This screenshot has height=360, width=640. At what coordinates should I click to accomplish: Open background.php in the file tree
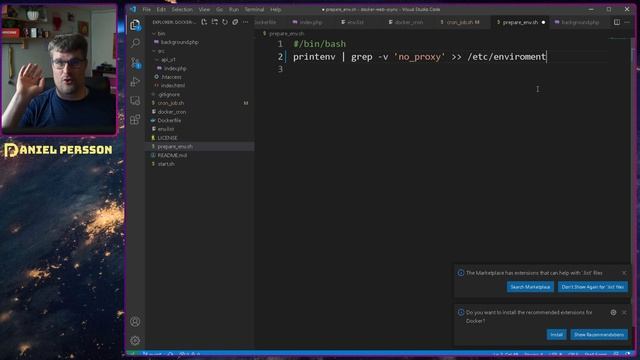179,42
